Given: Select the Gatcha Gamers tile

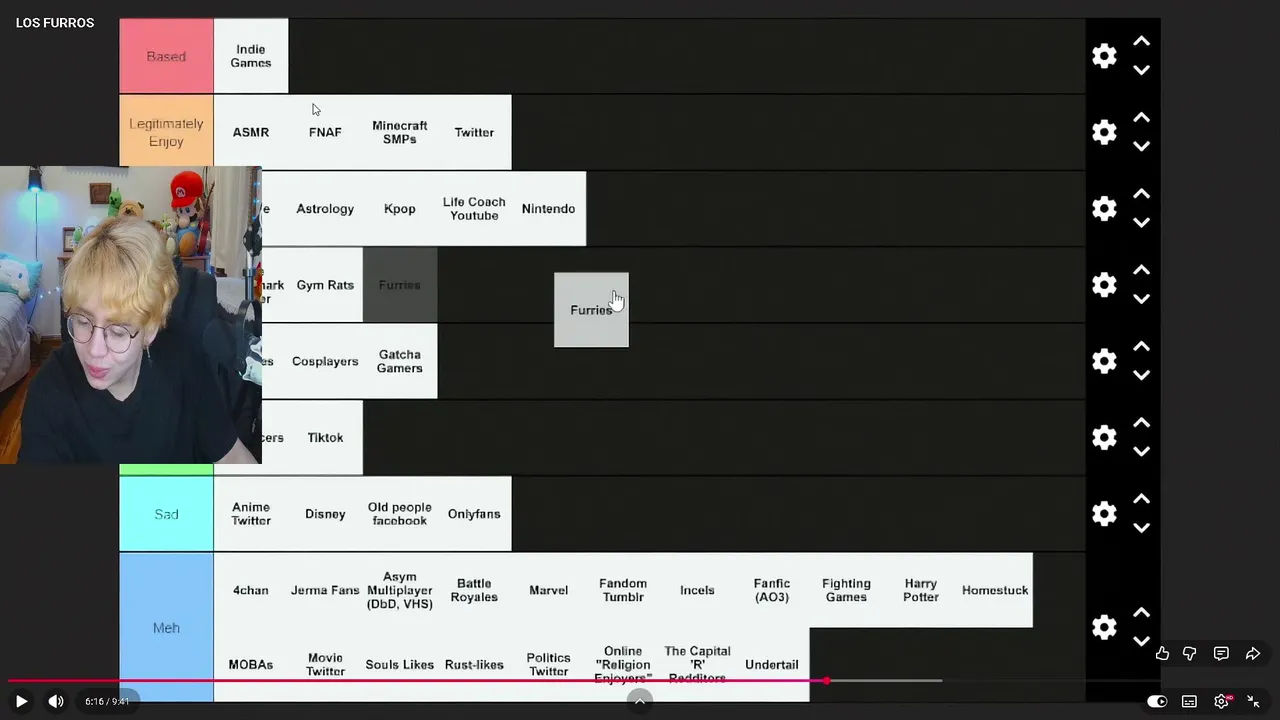Looking at the screenshot, I should pyautogui.click(x=400, y=361).
